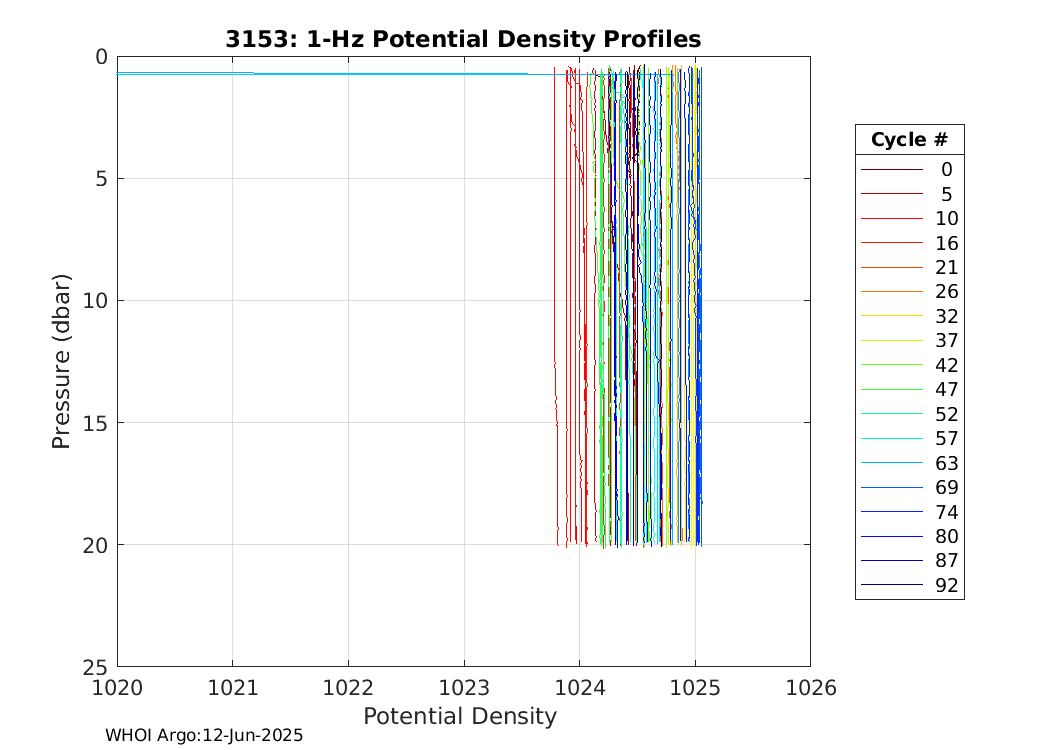Image resolution: width=1050 pixels, height=750 pixels.
Task: Select legend entry for cycle 92
Action: coord(909,585)
